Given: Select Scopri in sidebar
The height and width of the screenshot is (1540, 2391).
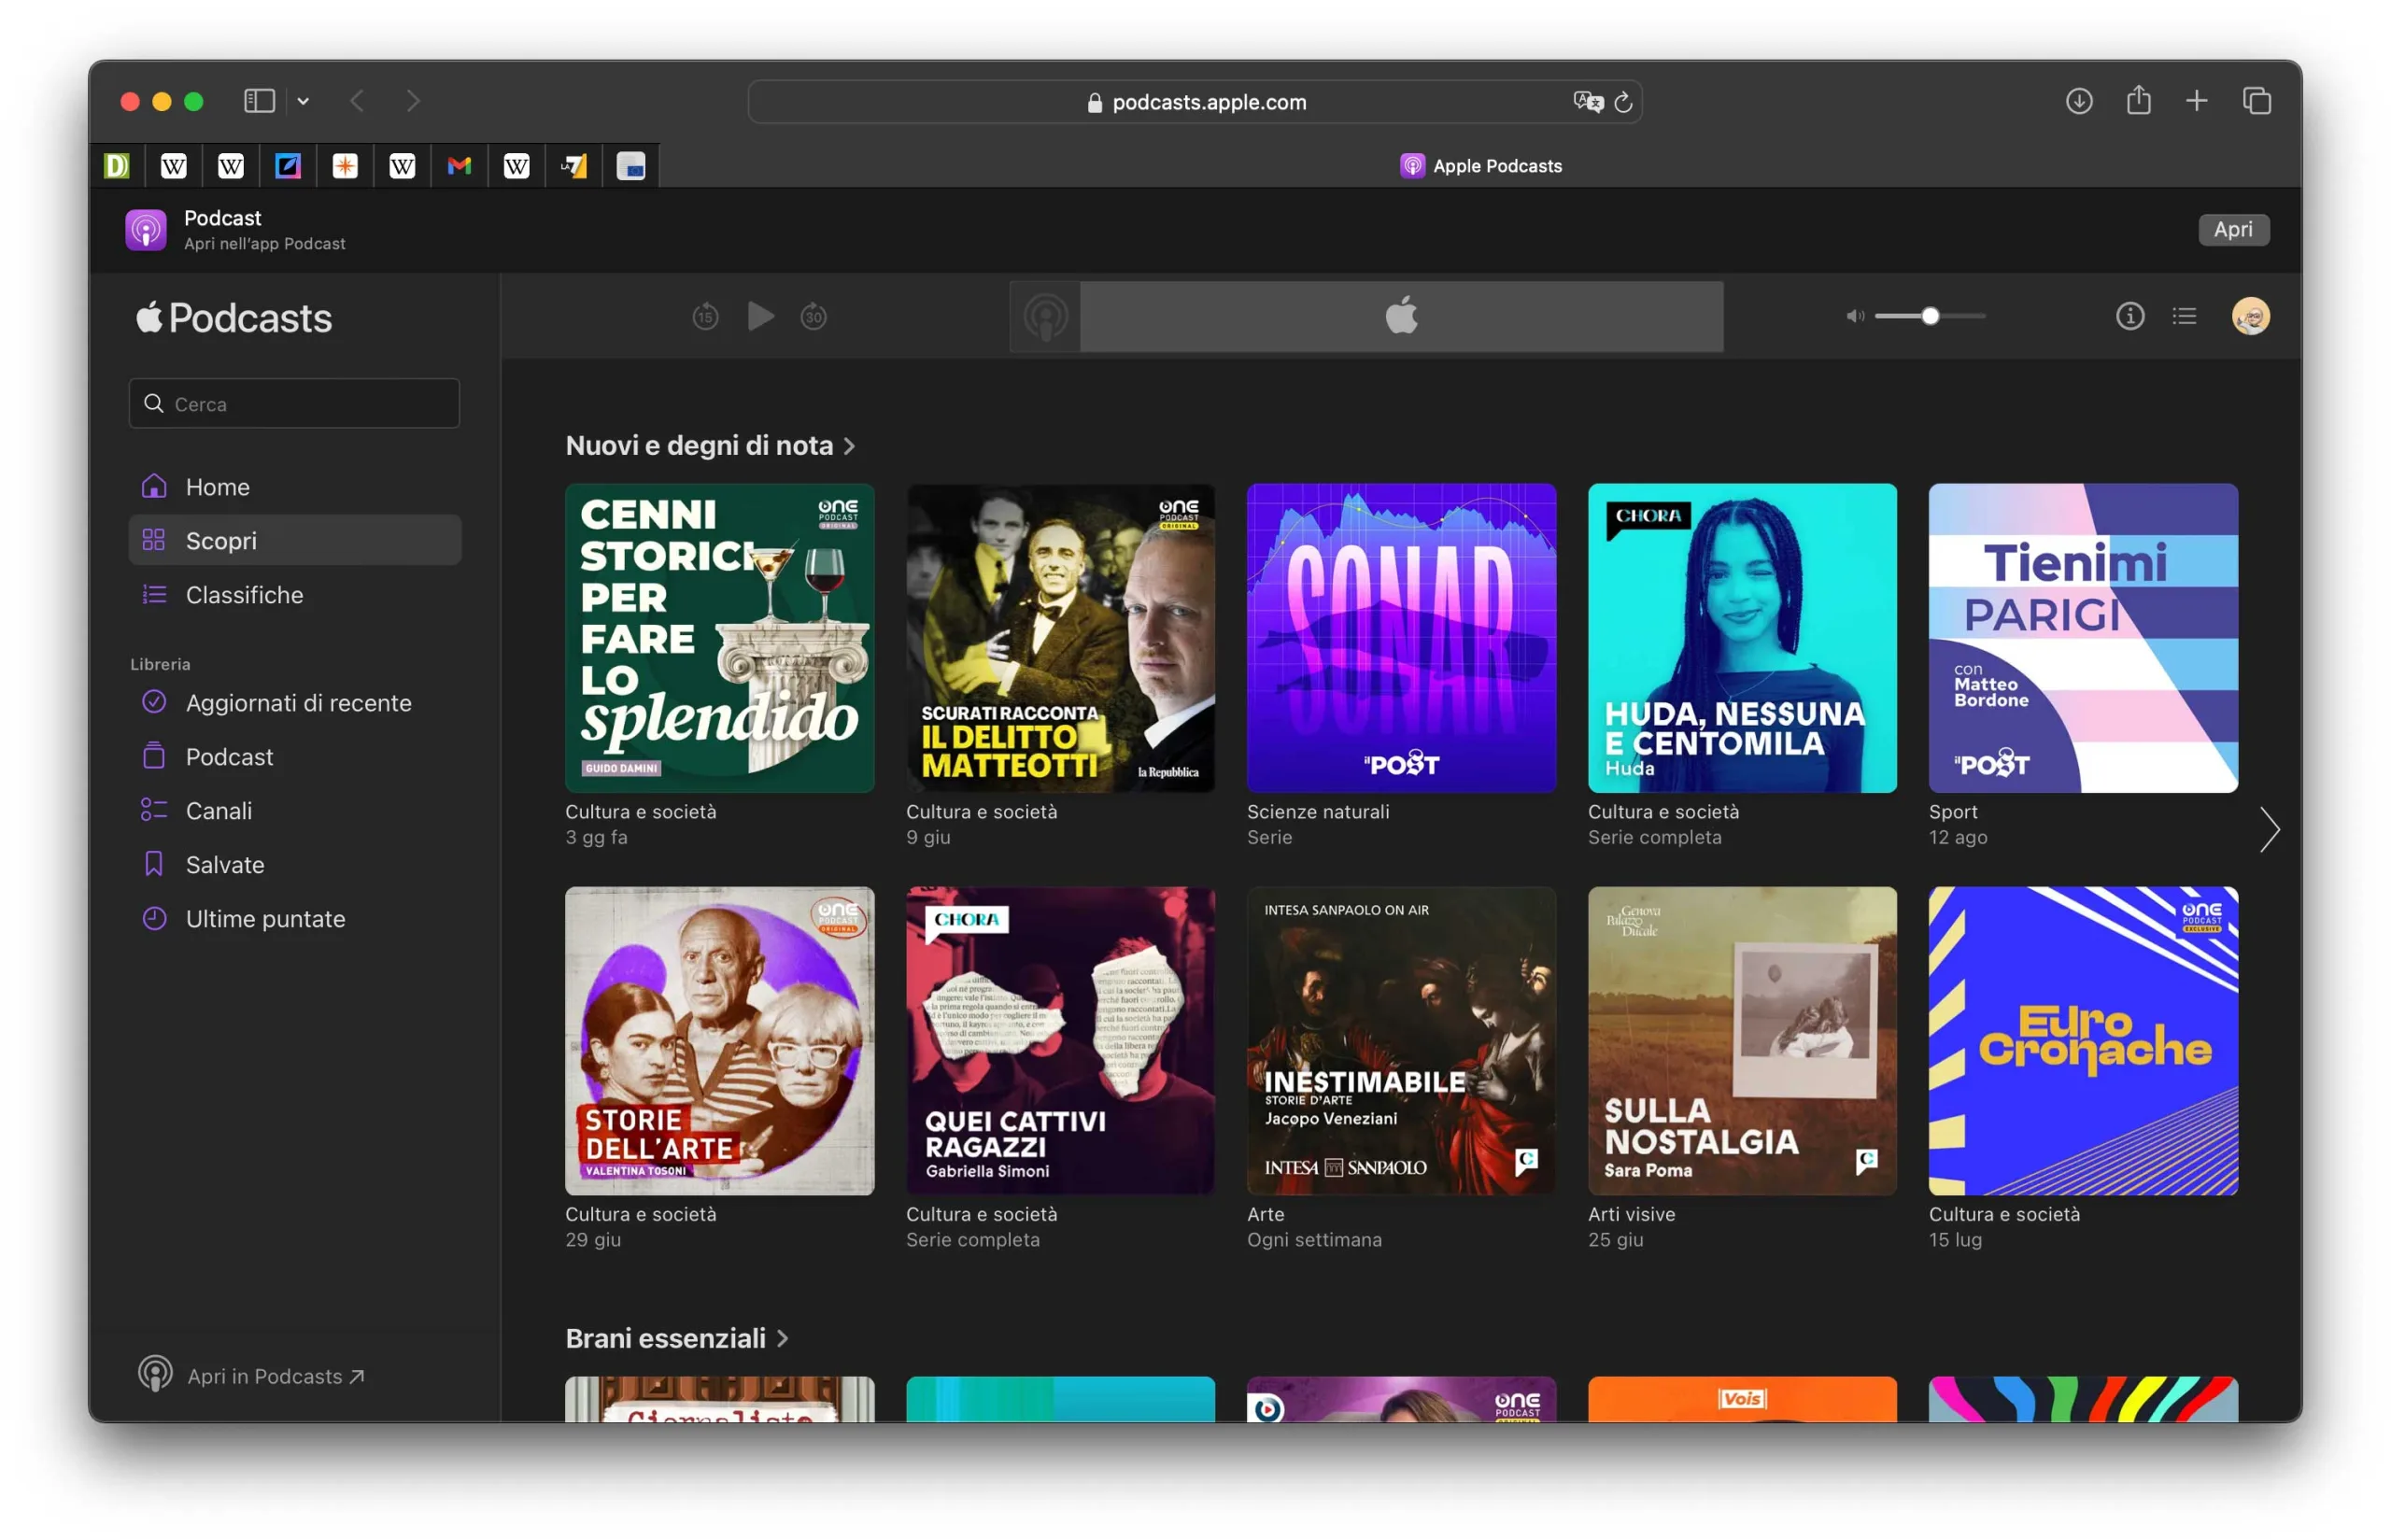Looking at the screenshot, I should 295,541.
